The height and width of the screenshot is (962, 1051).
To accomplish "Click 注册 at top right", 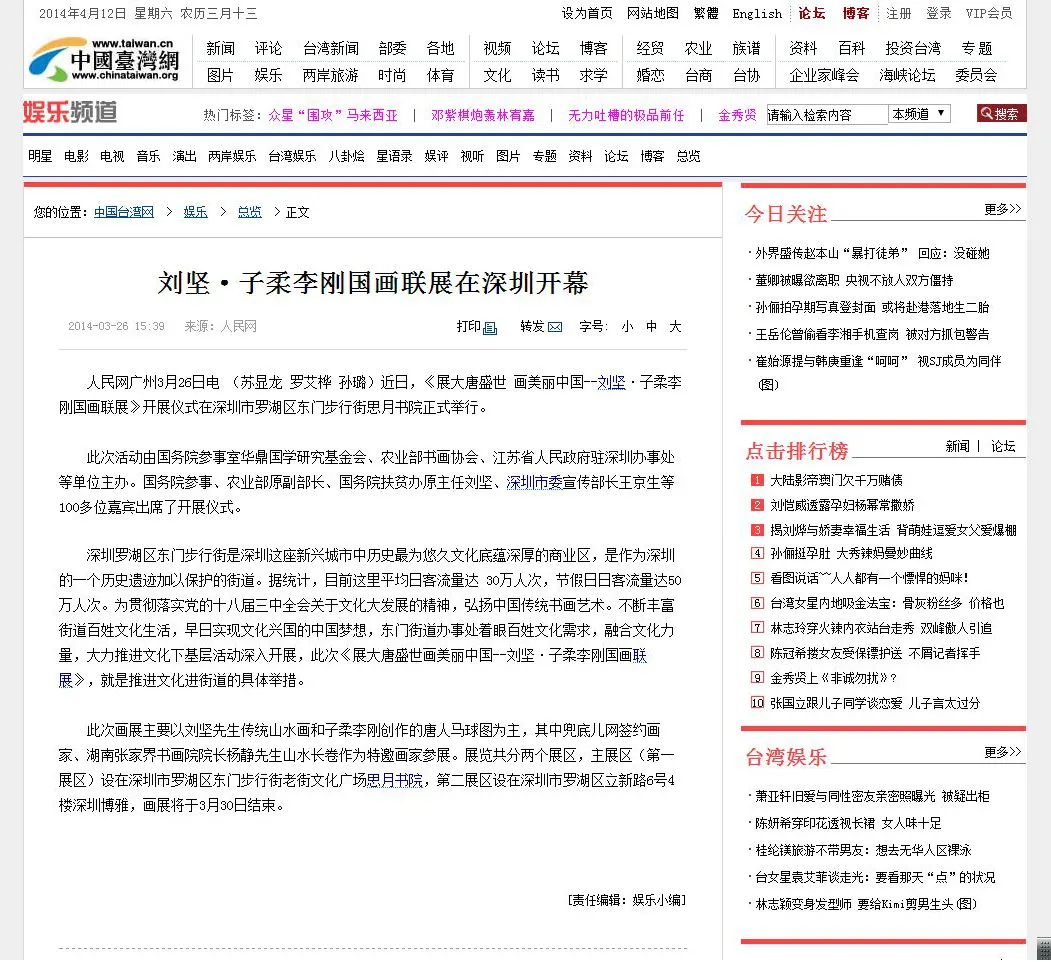I will coord(898,13).
